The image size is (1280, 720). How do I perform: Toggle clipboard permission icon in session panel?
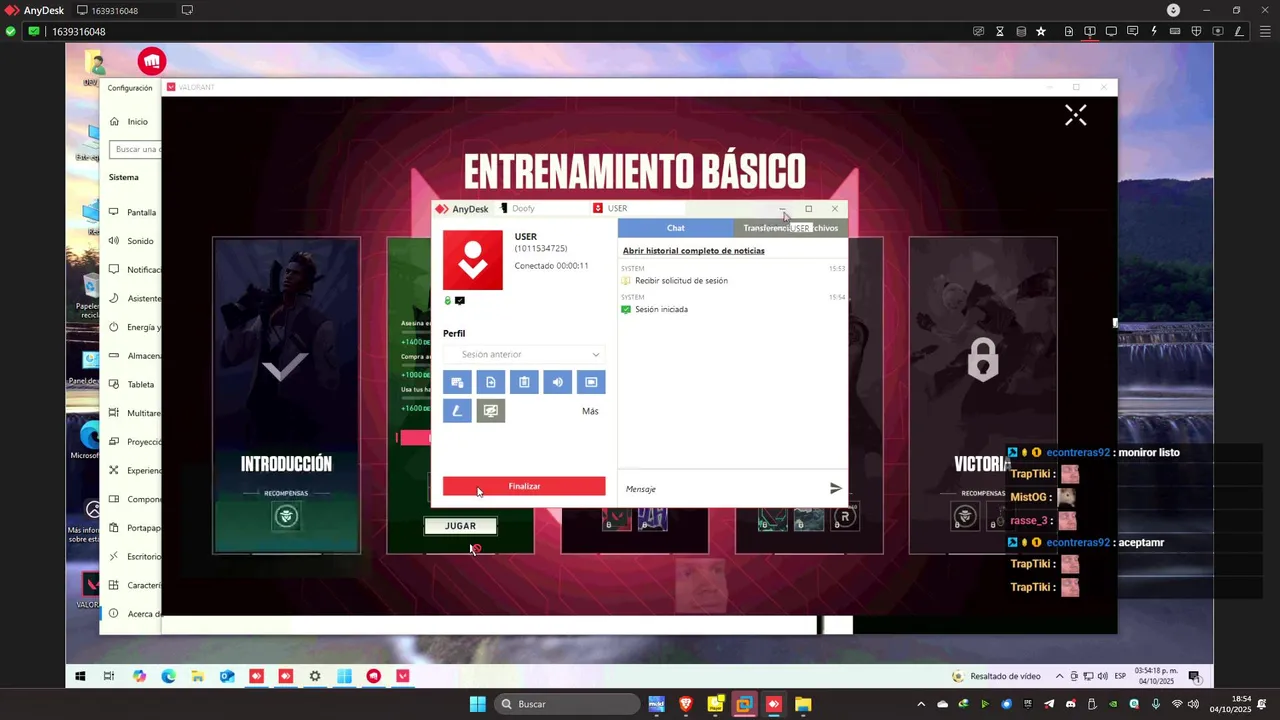(x=524, y=382)
